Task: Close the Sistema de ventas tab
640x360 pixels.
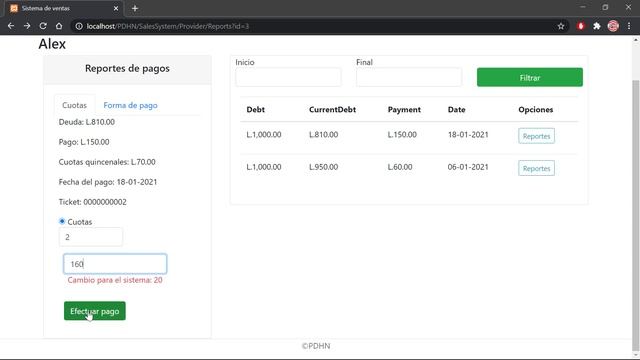Action: (x=116, y=8)
